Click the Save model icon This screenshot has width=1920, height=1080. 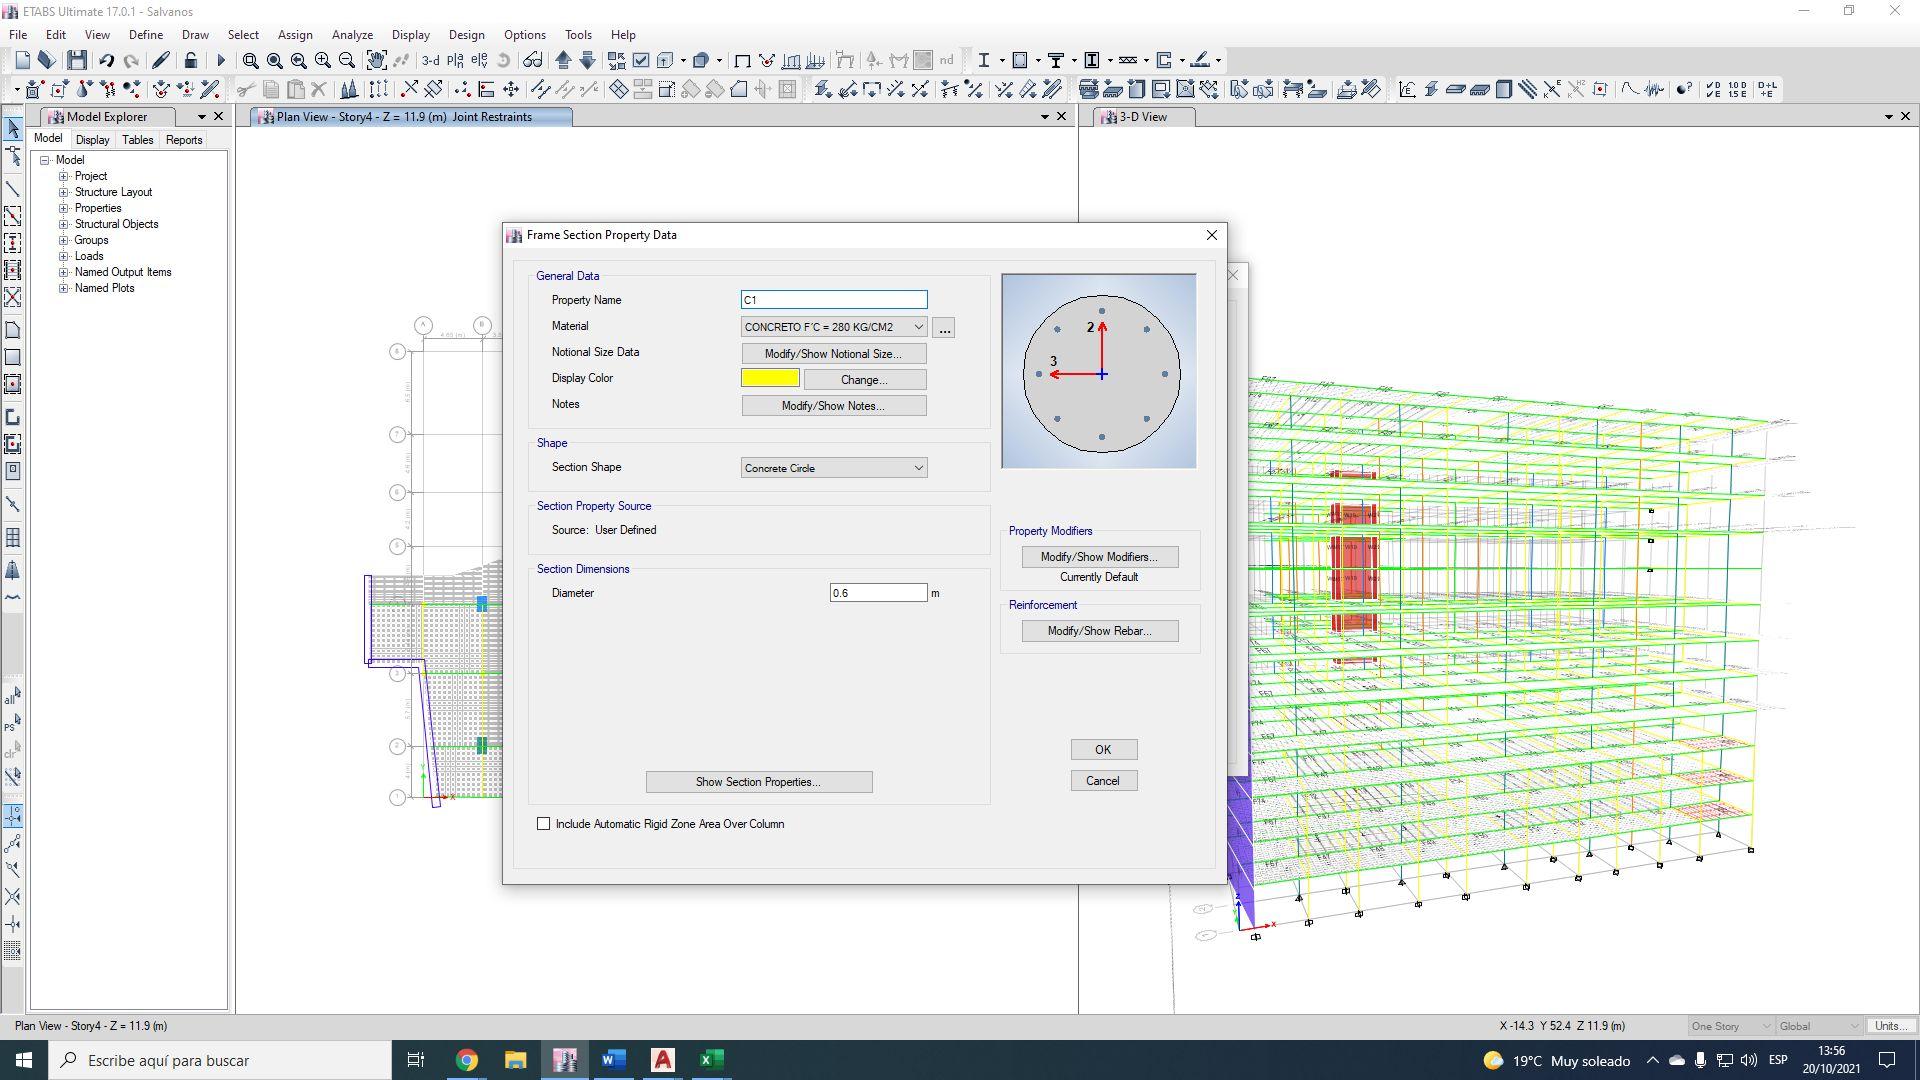coord(77,60)
